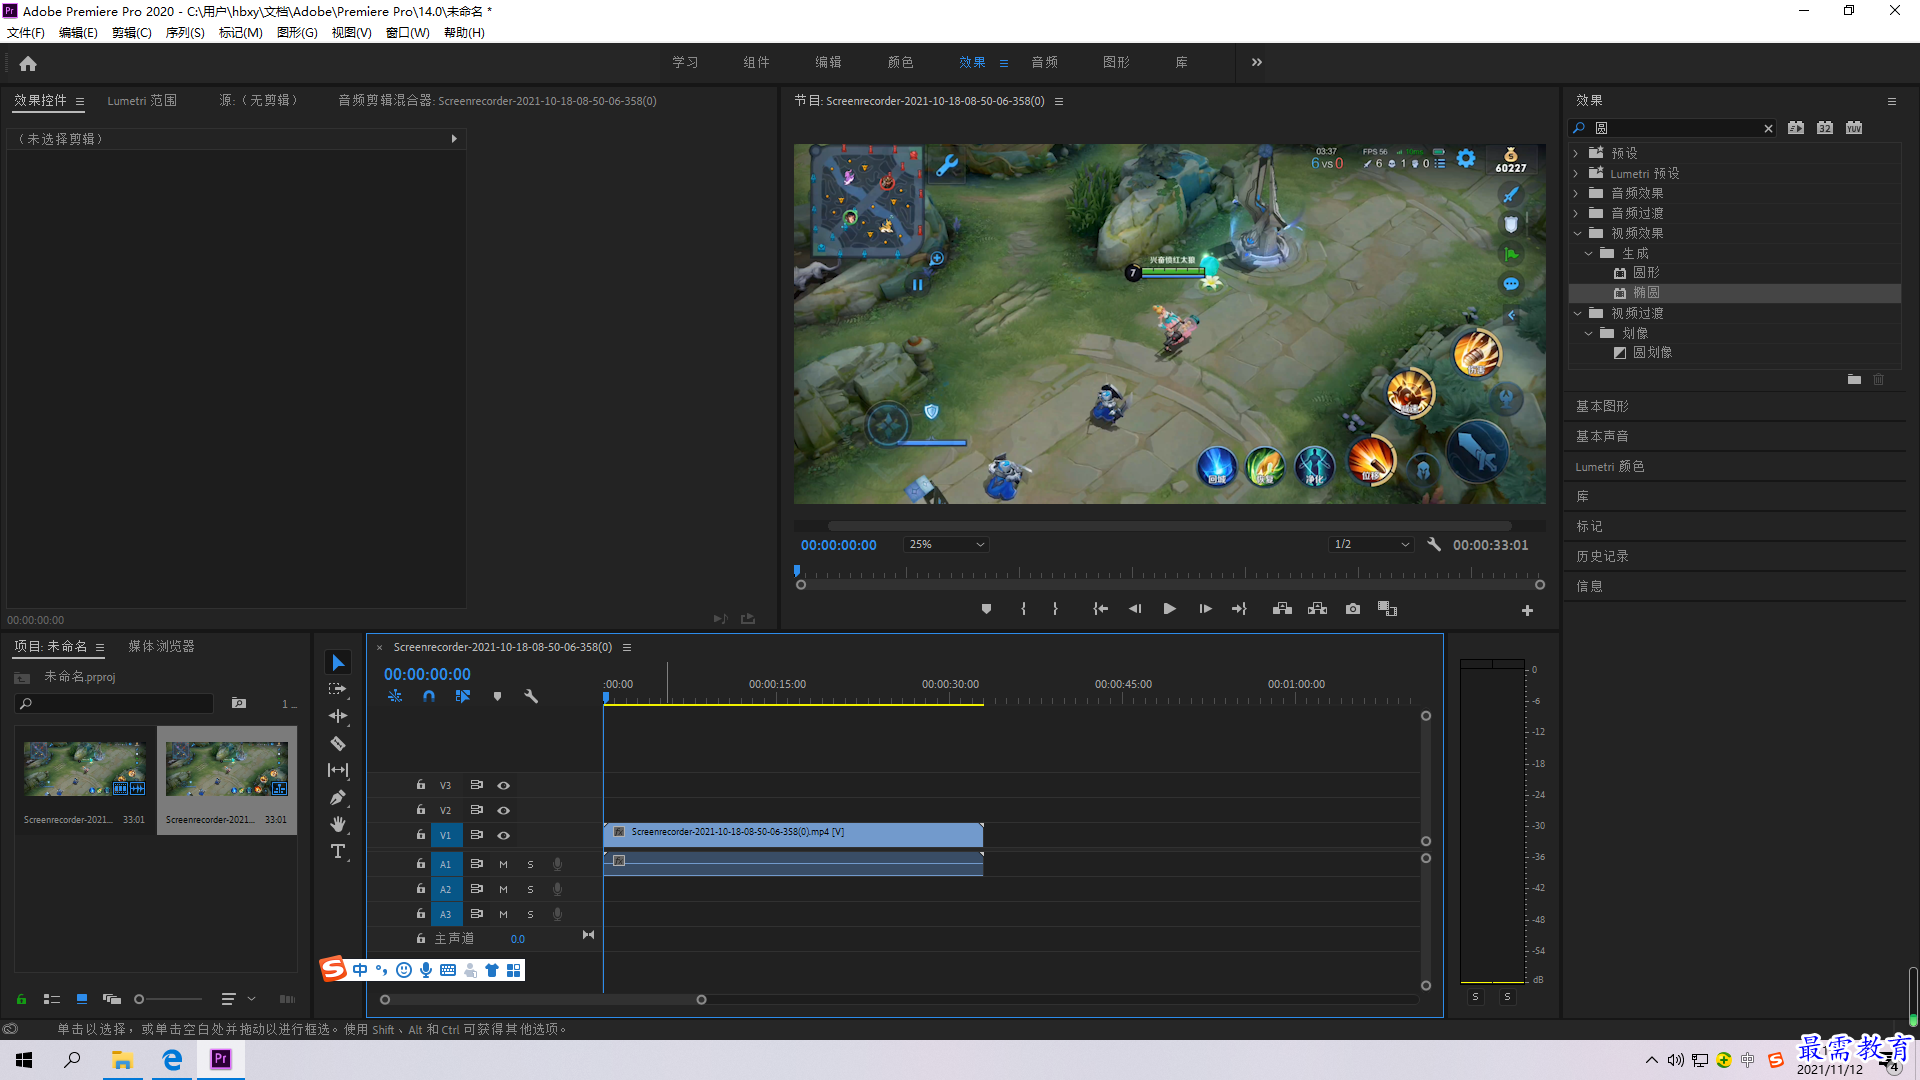Select the 圆划像 transition

(x=1652, y=353)
